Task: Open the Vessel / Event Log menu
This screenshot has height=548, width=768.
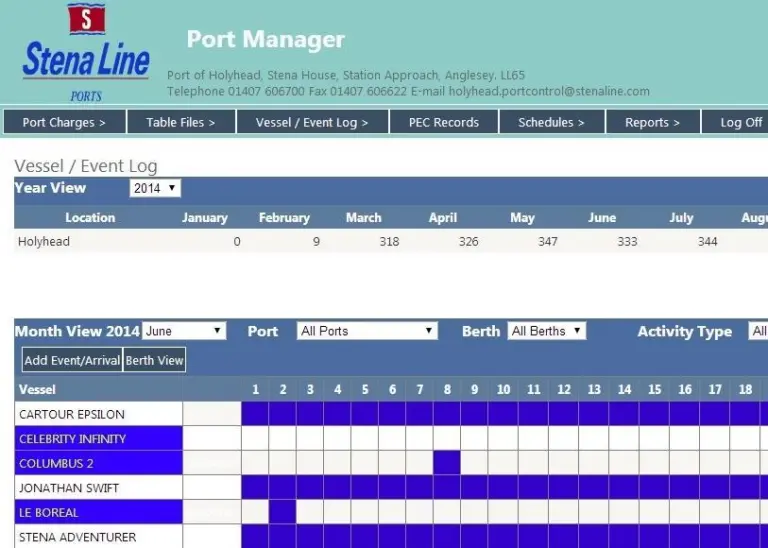Action: (x=312, y=122)
